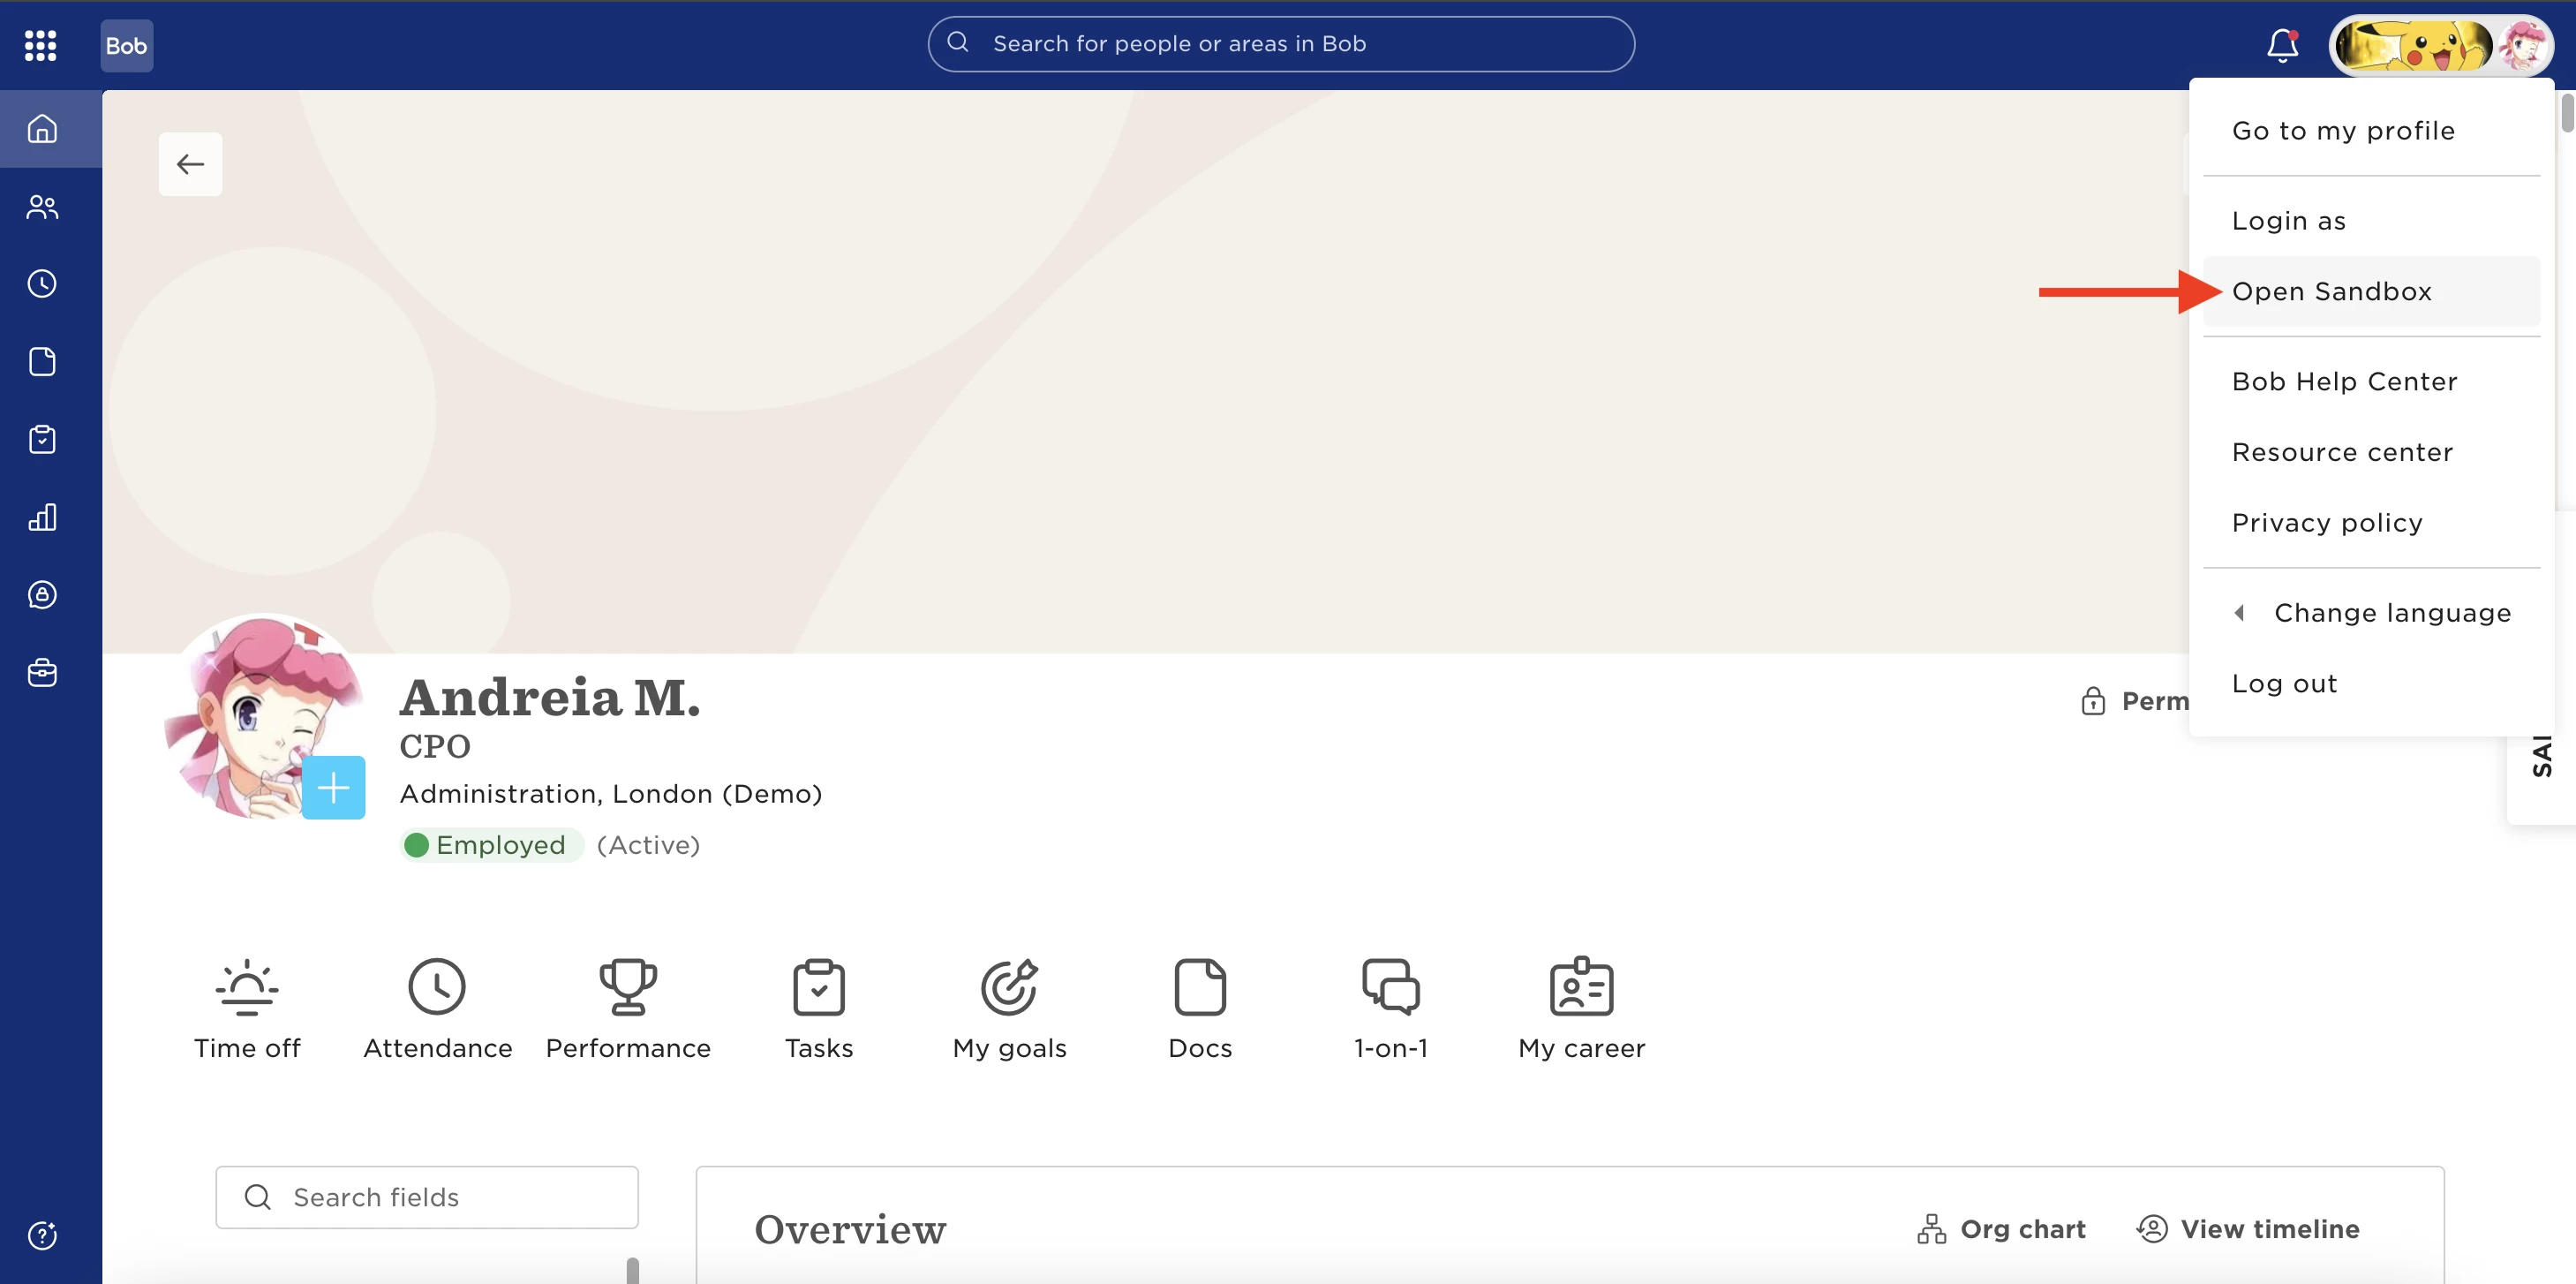The image size is (2576, 1284).
Task: Open My goals shortcut
Action: point(1010,1010)
